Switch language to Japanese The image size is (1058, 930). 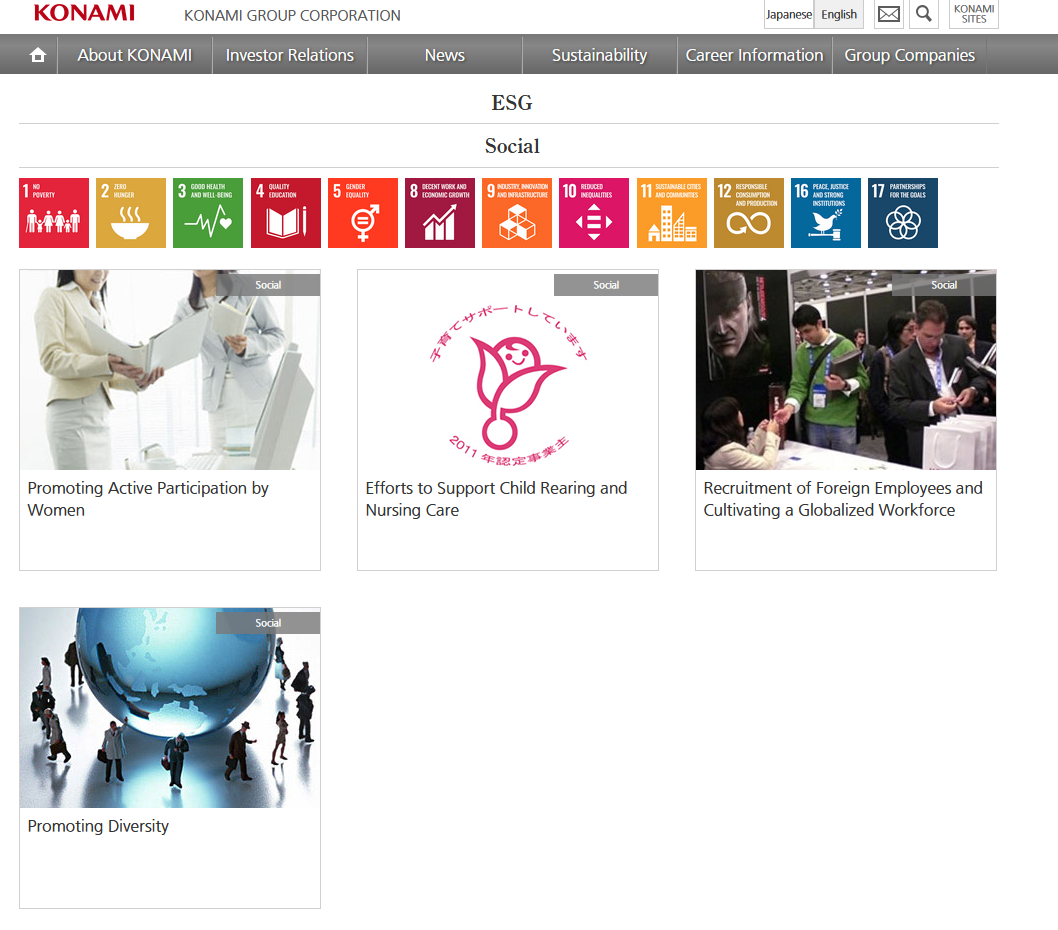[x=789, y=14]
